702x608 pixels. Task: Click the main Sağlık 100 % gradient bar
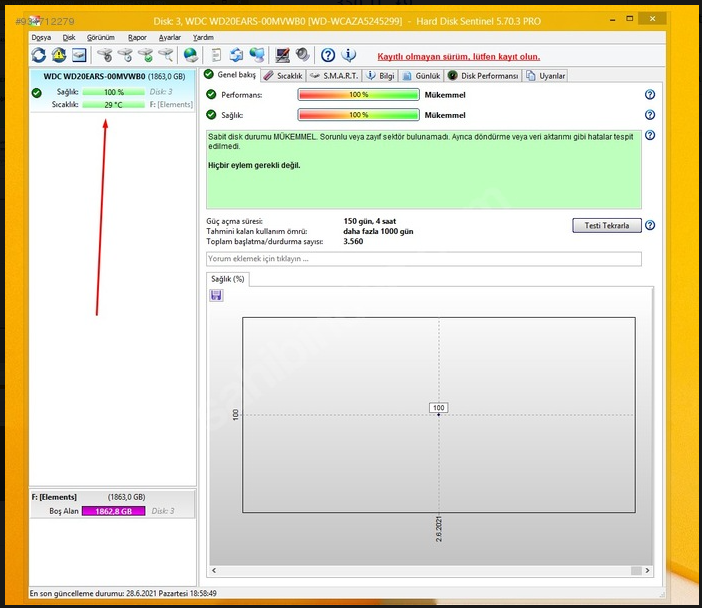tap(358, 115)
